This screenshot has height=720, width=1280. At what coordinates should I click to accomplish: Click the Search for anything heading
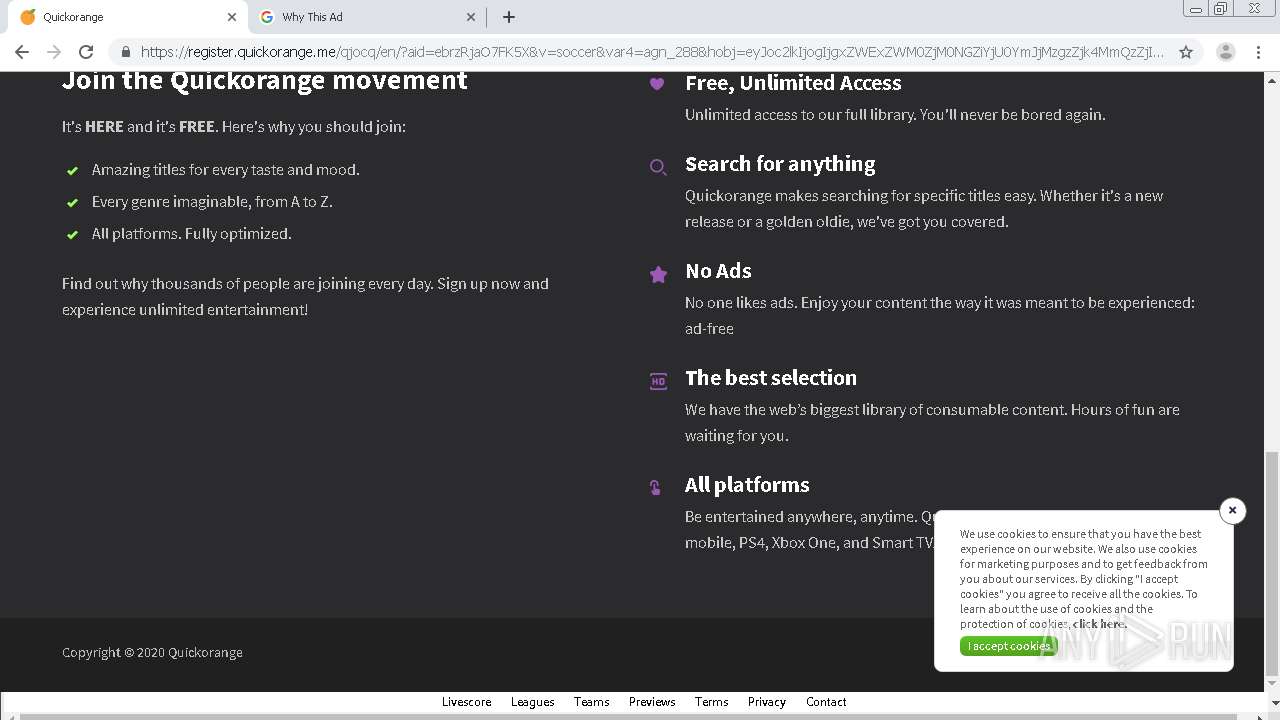click(x=780, y=164)
